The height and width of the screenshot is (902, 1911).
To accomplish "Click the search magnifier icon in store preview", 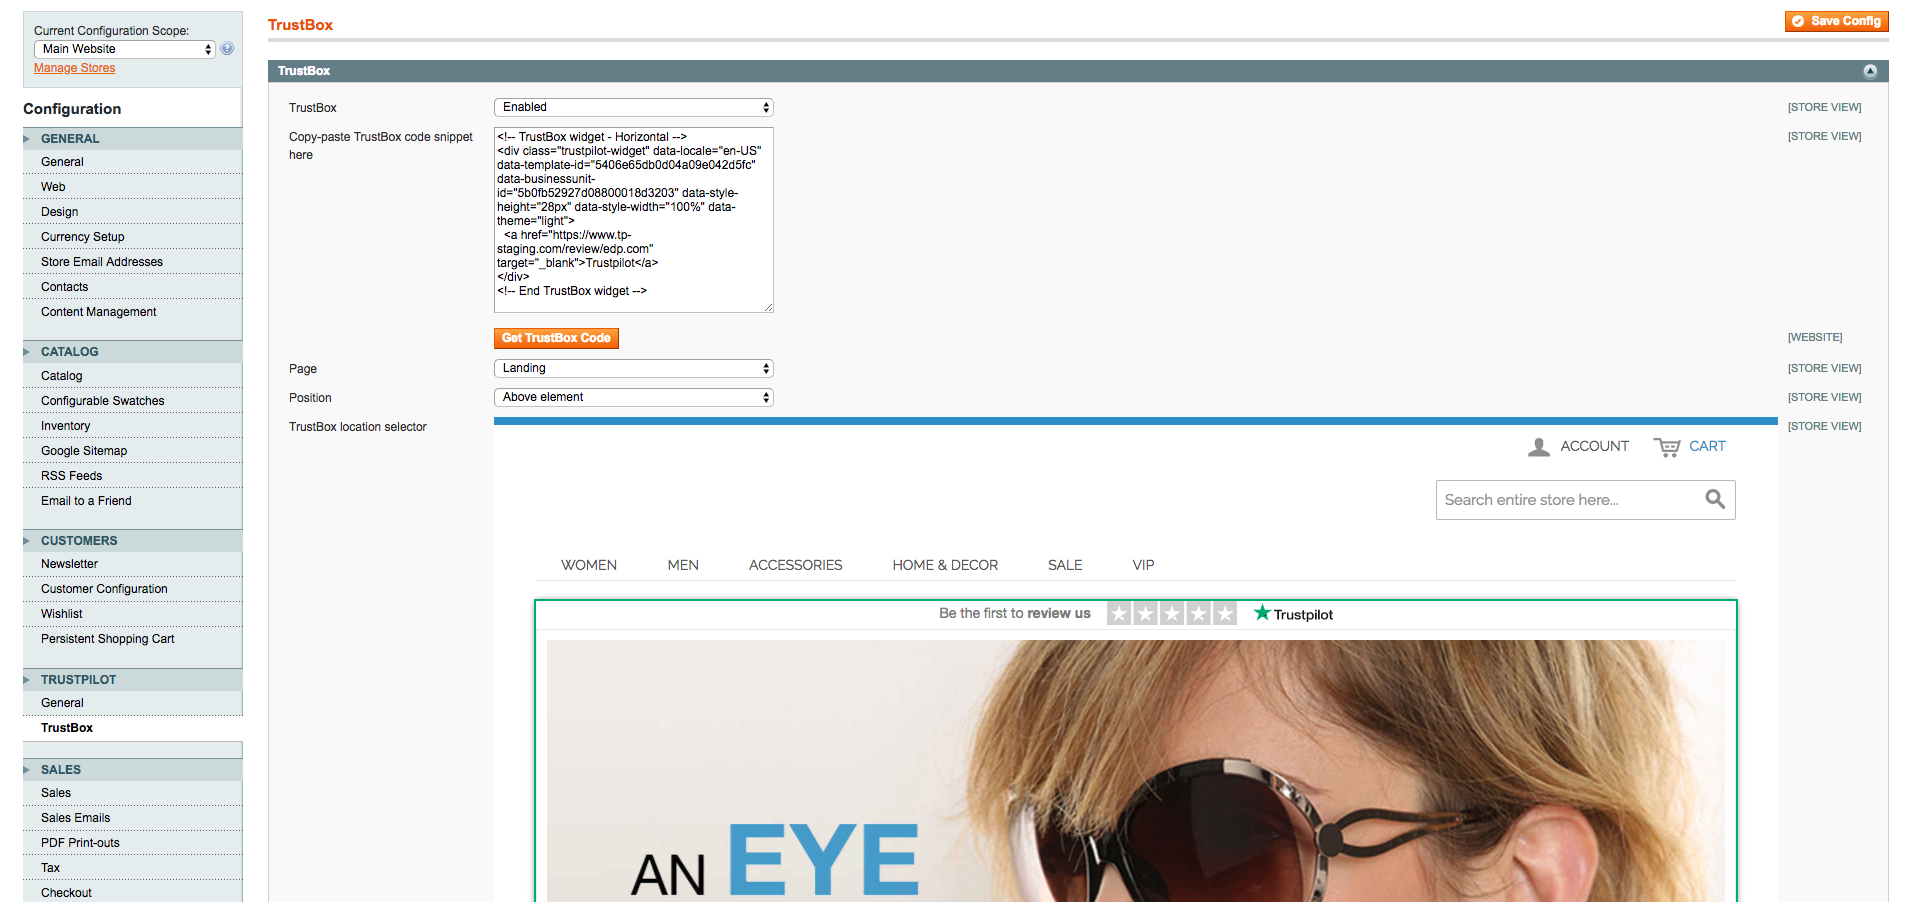I will pos(1715,499).
